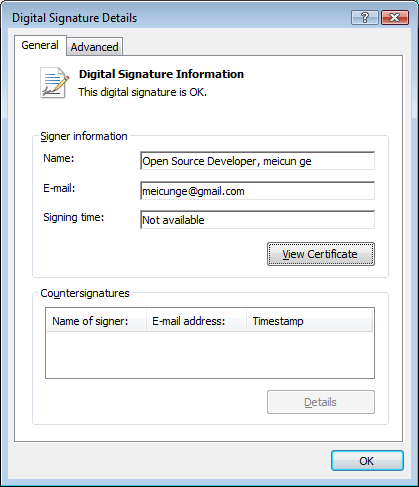Click the Countersignatures group label

coord(85,293)
